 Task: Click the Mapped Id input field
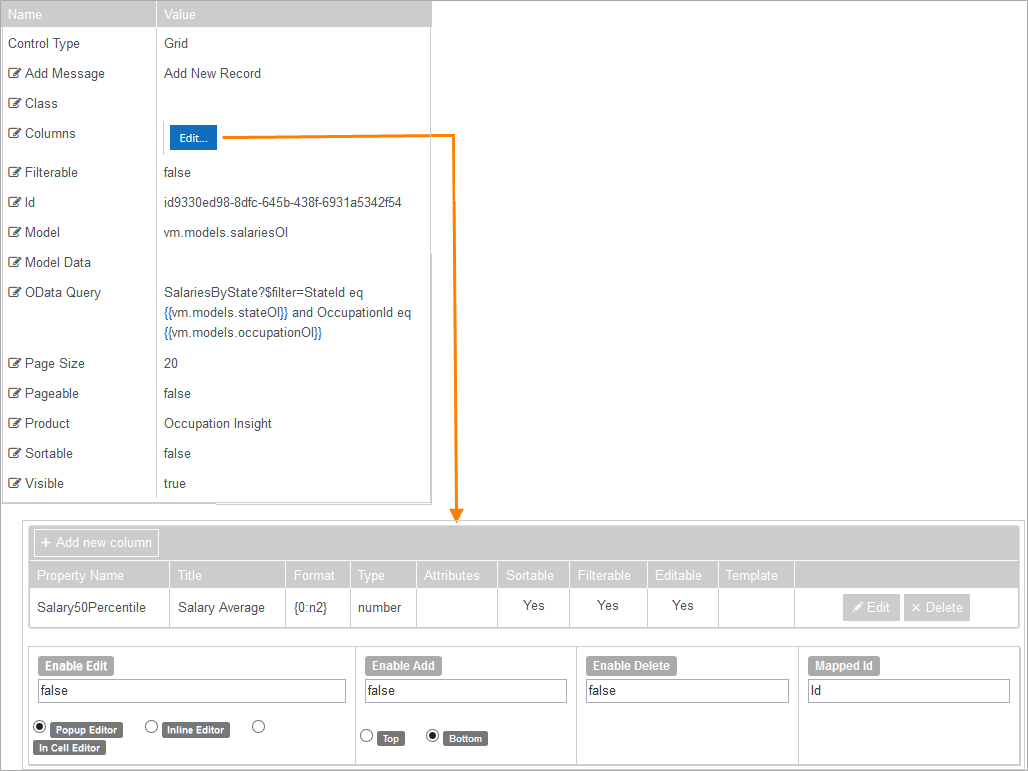point(908,691)
